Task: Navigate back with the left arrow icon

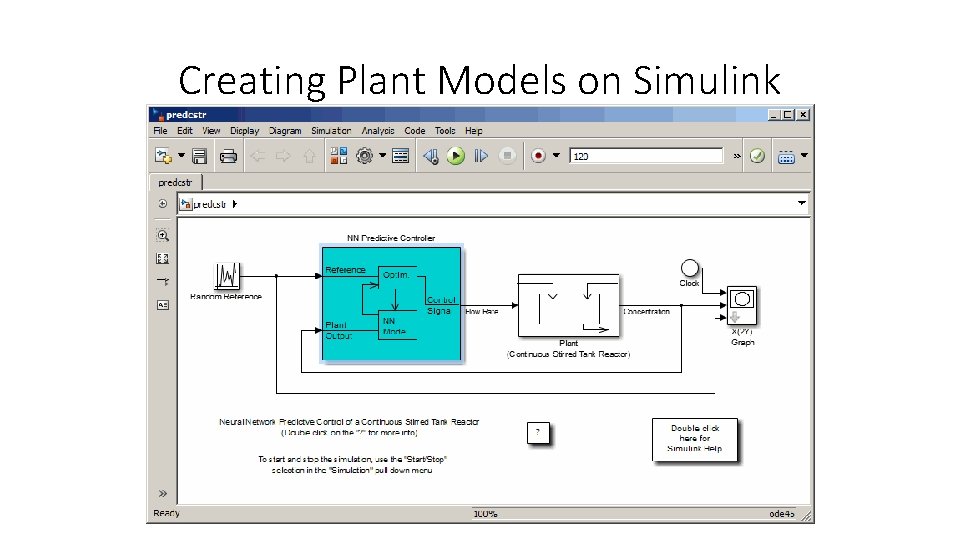Action: 258,156
